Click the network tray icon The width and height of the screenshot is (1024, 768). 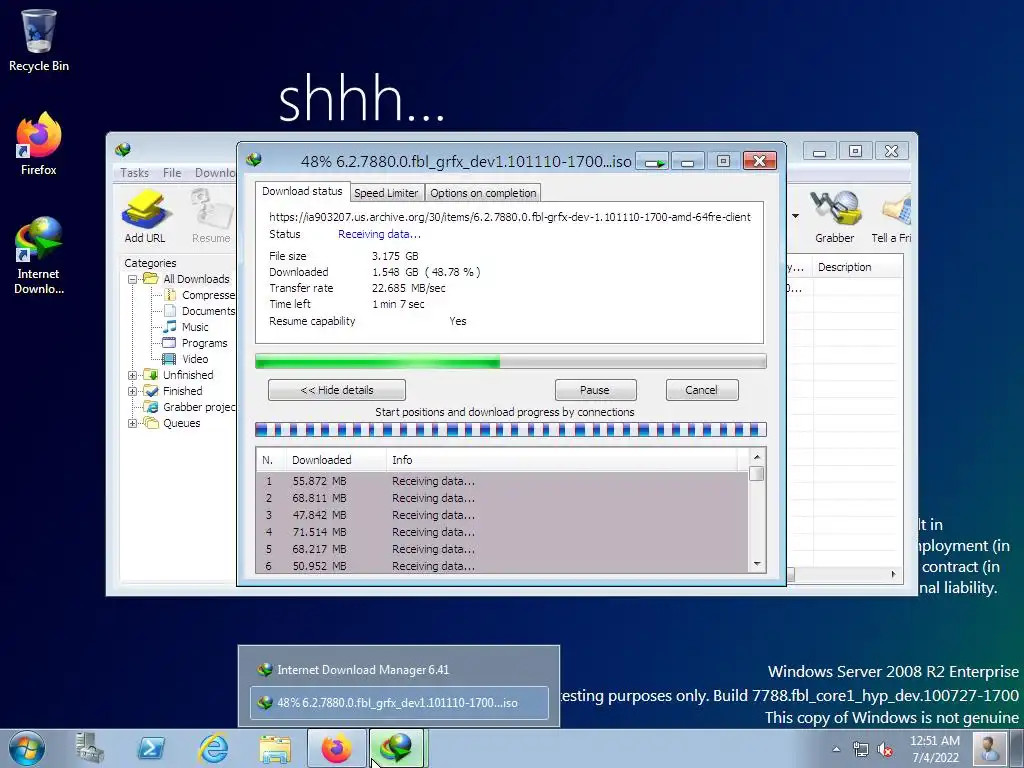coord(861,749)
